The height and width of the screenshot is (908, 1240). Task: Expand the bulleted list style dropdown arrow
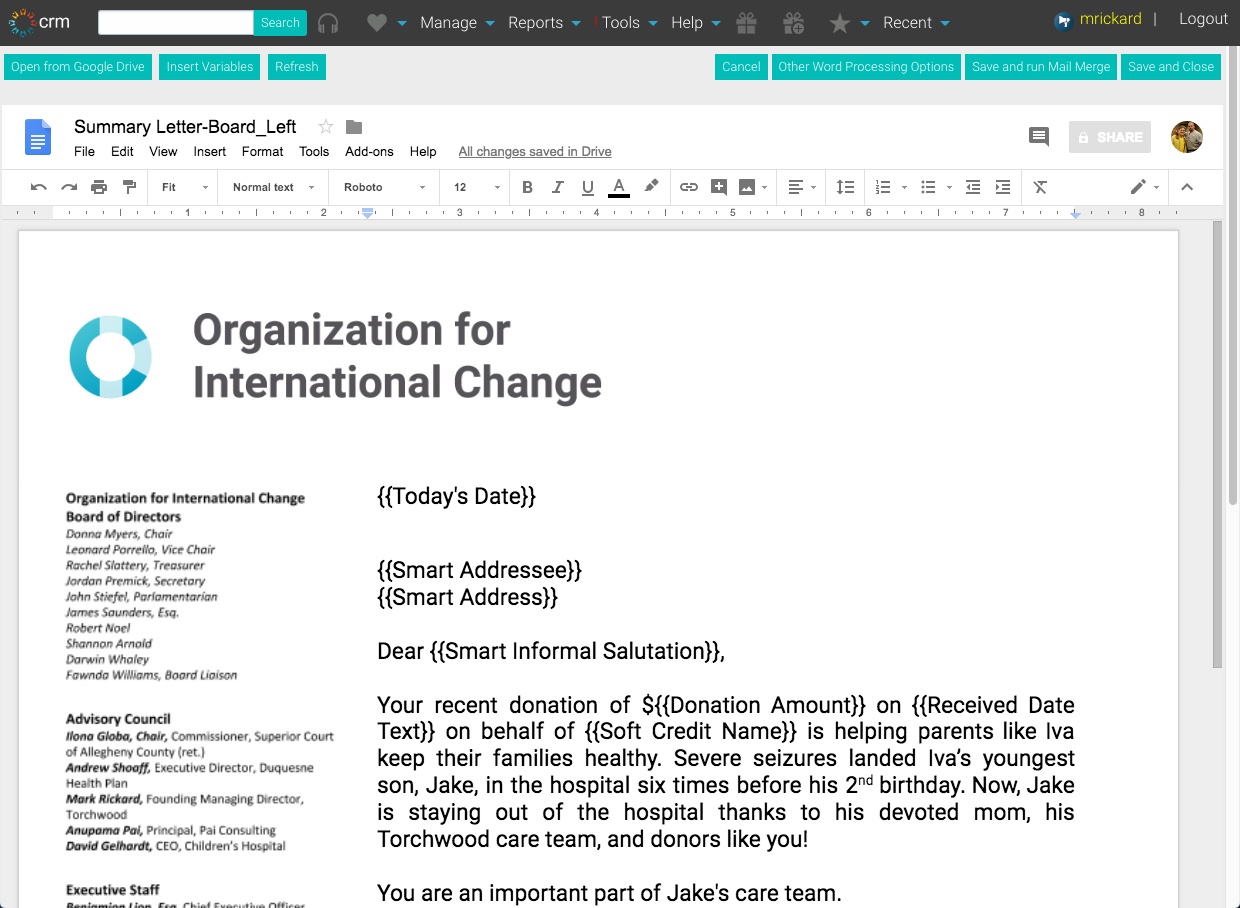coord(949,187)
